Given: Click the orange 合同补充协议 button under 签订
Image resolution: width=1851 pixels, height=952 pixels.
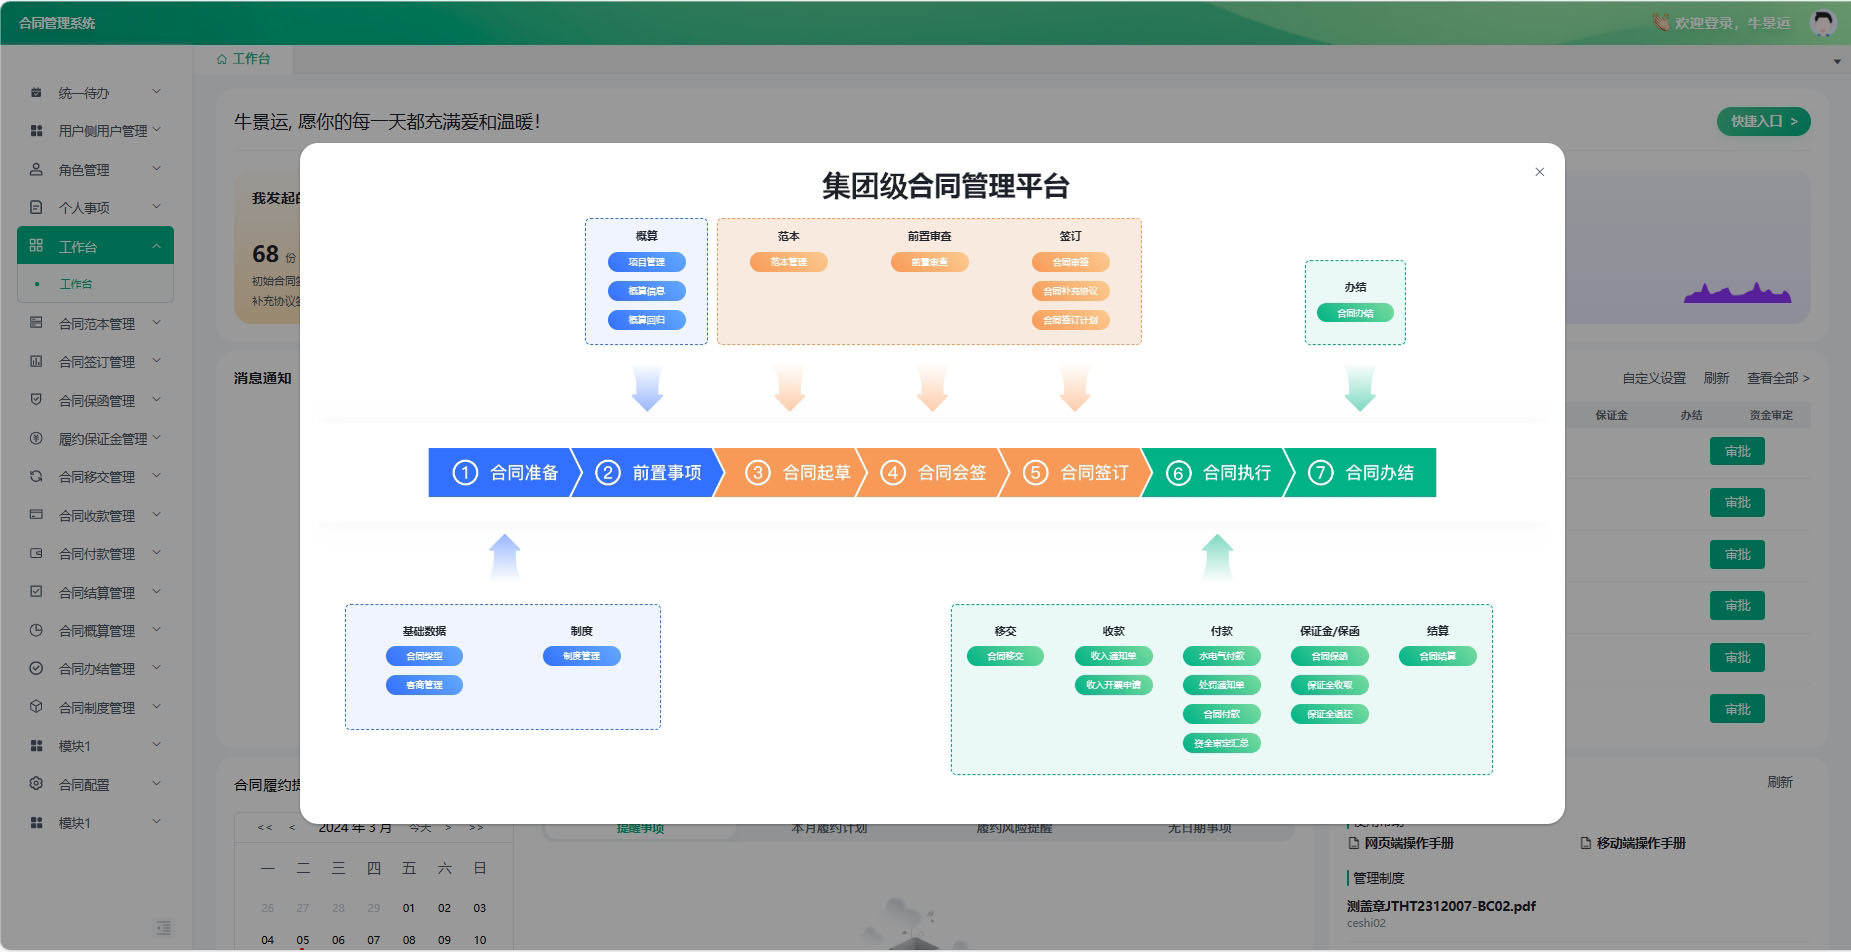Looking at the screenshot, I should 1070,291.
